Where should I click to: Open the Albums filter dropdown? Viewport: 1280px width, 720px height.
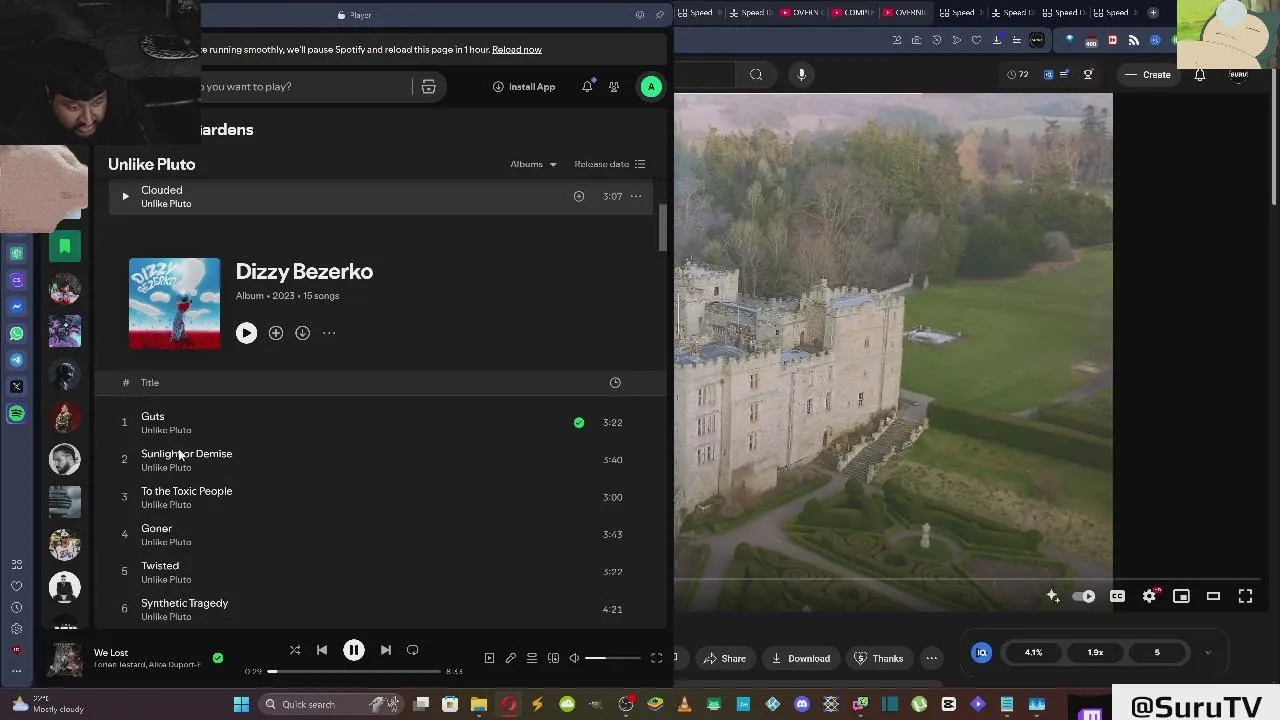click(x=533, y=164)
